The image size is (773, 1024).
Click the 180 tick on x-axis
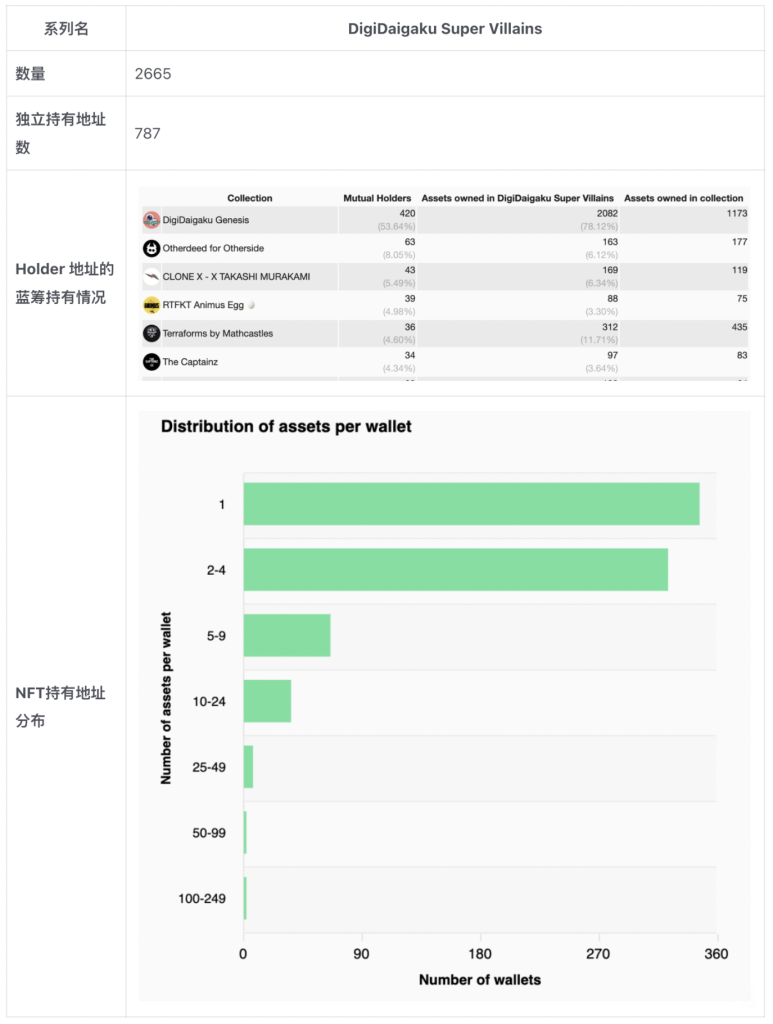click(x=480, y=954)
